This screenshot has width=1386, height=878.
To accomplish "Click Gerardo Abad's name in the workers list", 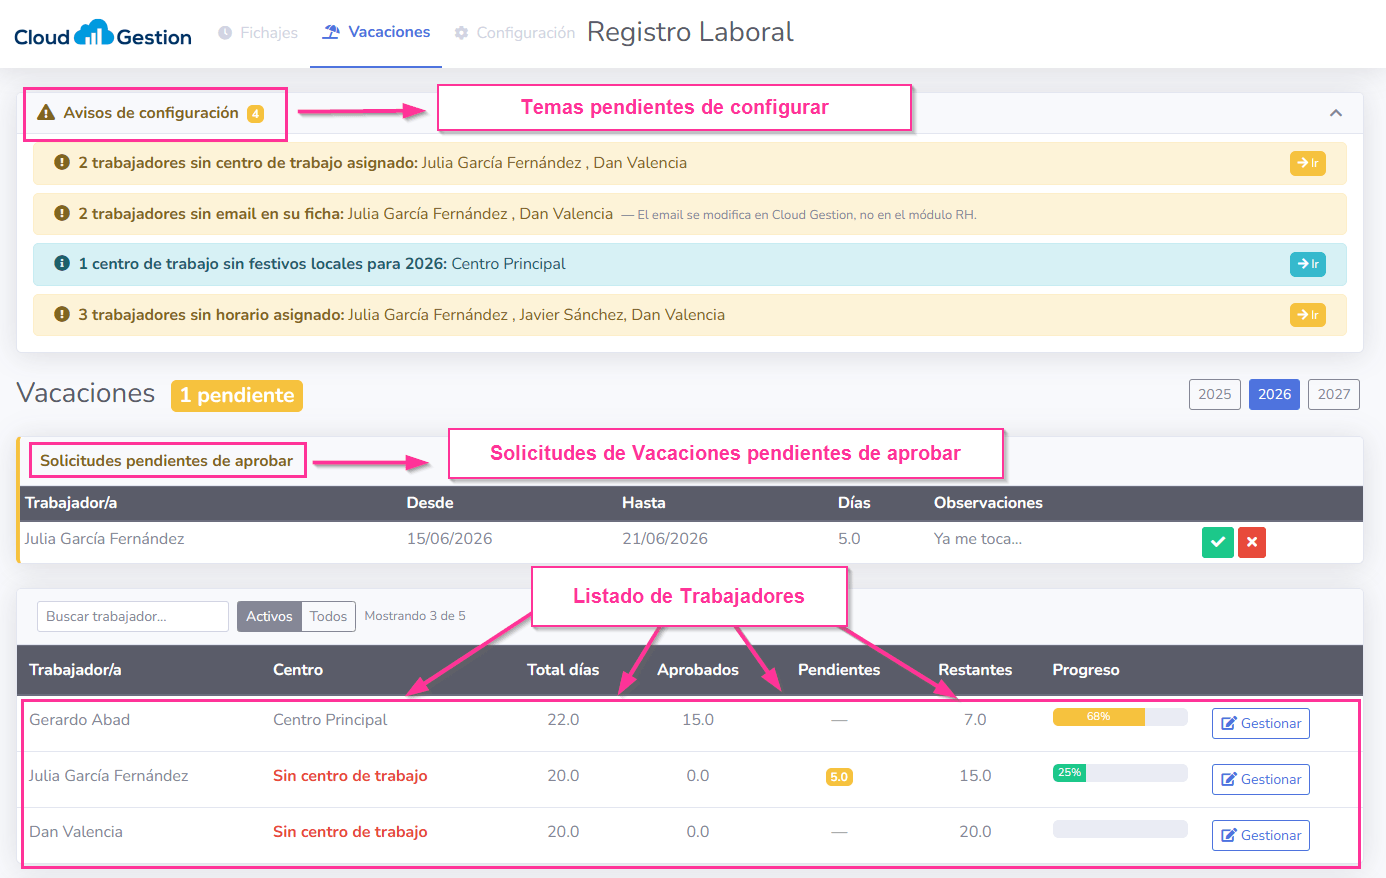I will tap(79, 720).
